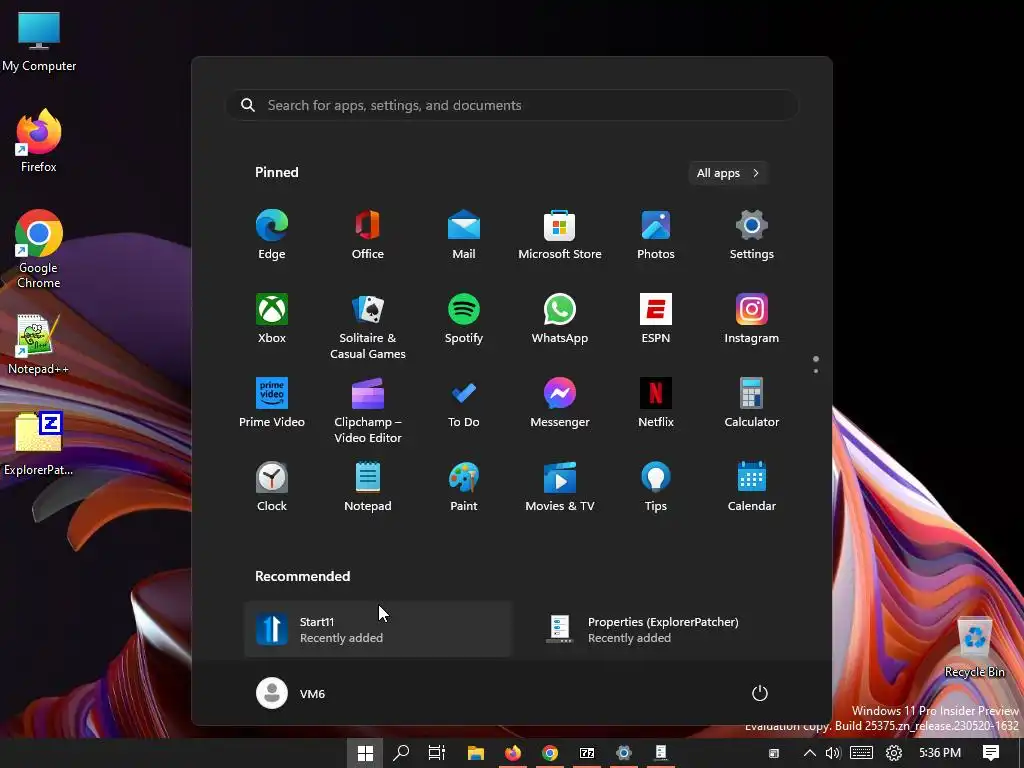Open the taskbar Settings gear app
This screenshot has width=1024, height=768.
[624, 753]
